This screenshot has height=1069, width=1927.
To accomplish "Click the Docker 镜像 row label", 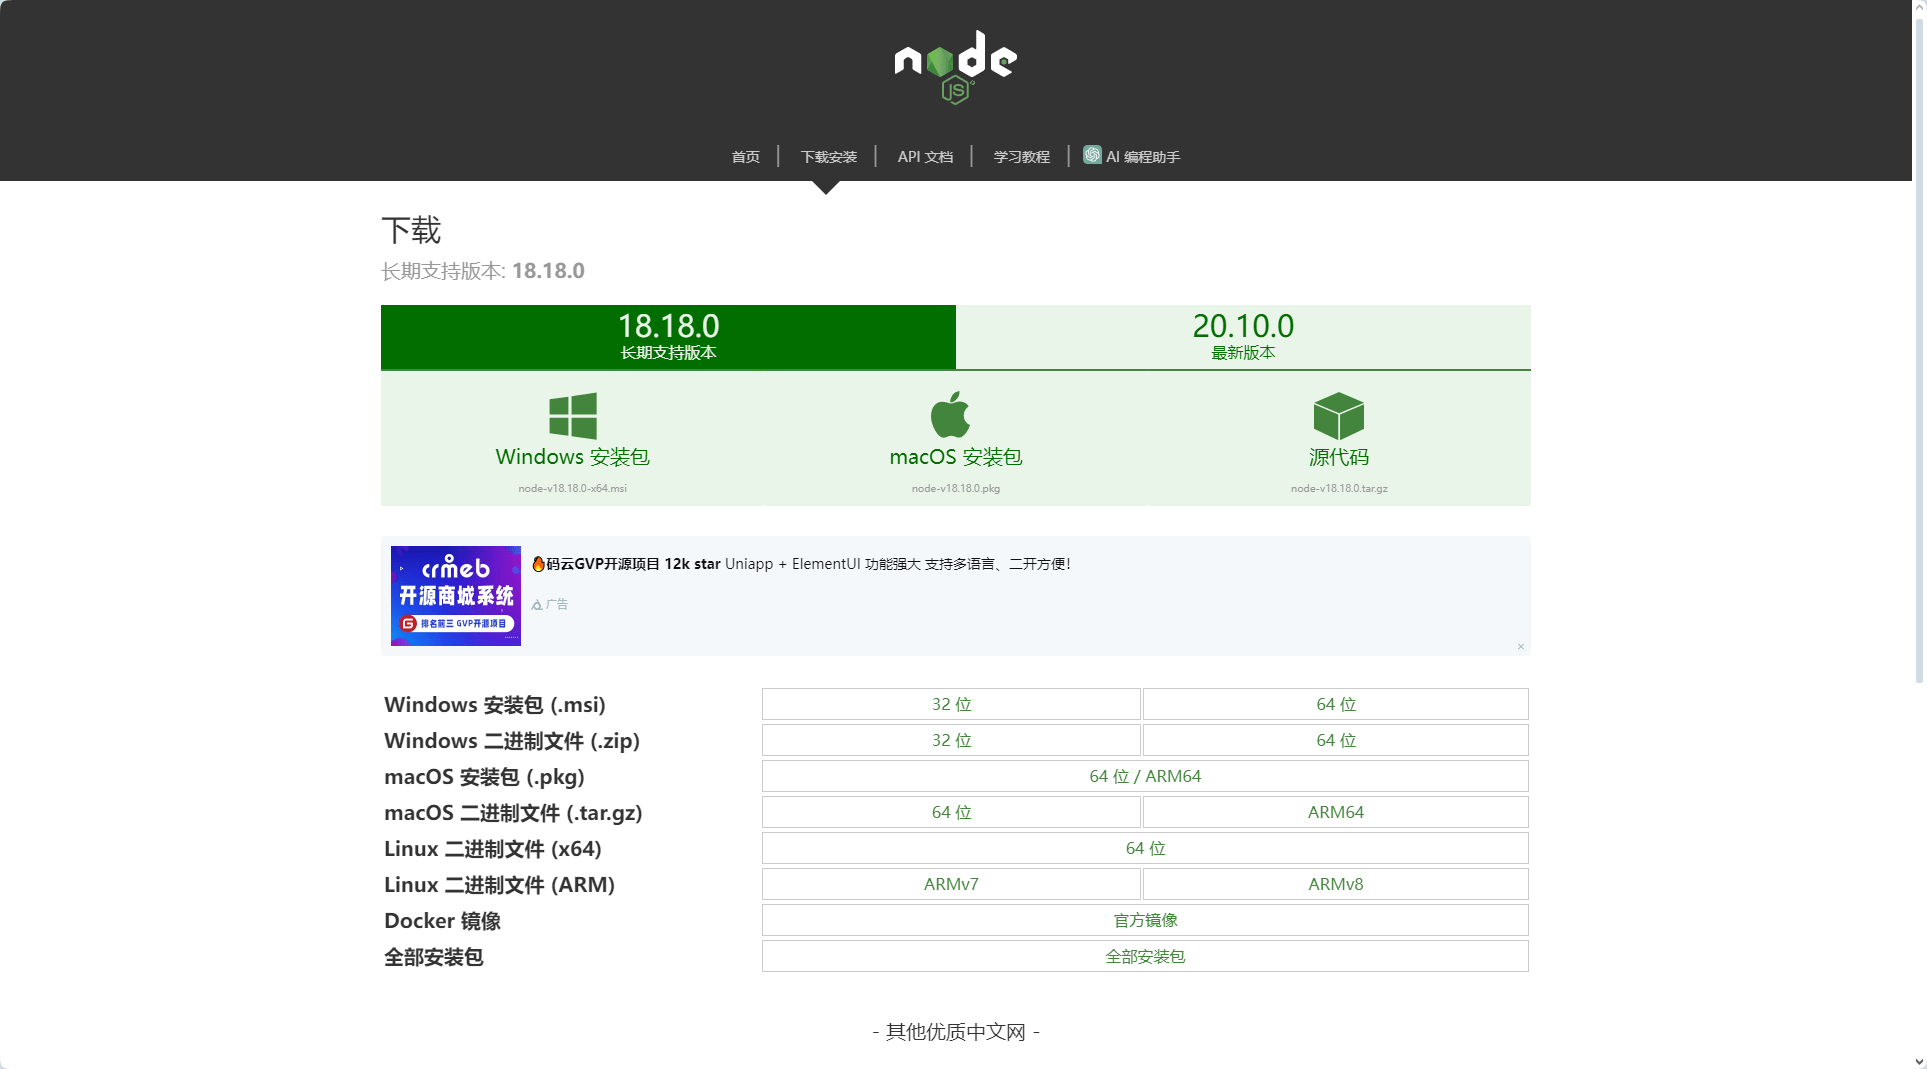I will coord(443,921).
